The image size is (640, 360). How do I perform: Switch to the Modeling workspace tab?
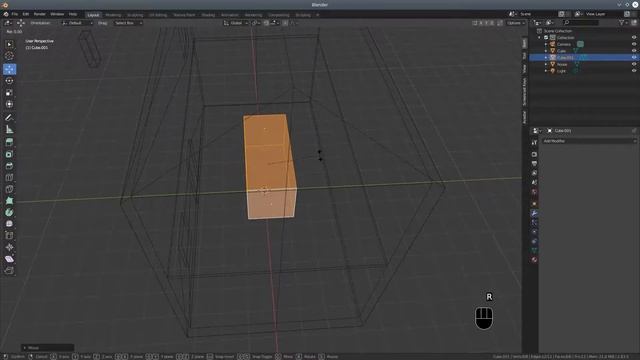click(113, 15)
